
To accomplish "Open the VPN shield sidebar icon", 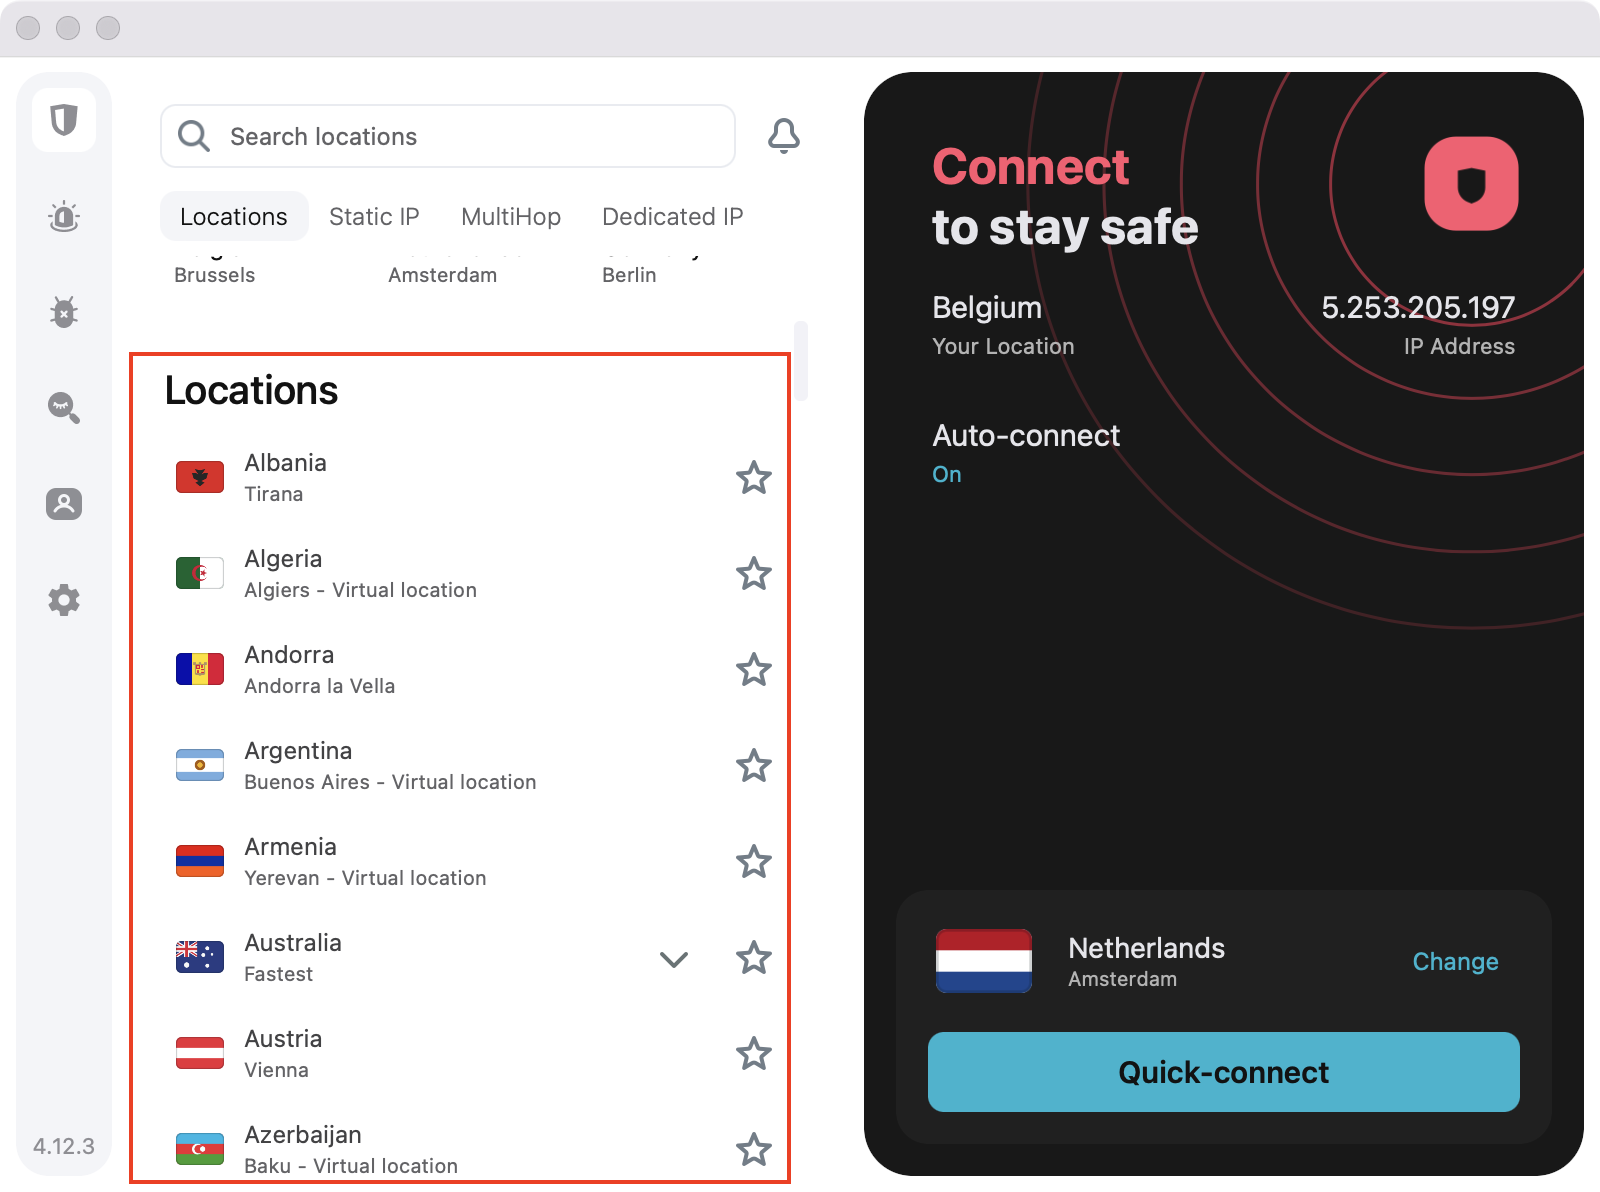I will point(64,120).
